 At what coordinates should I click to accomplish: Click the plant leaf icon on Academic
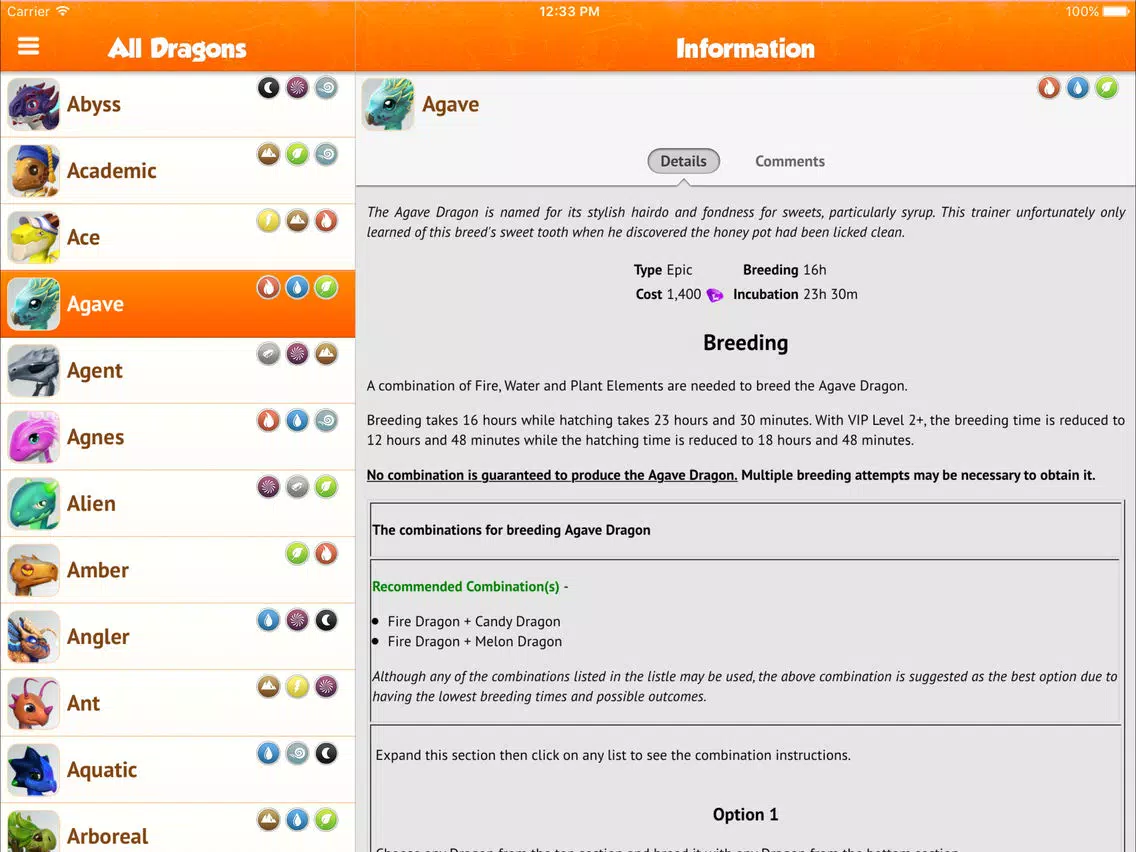click(x=297, y=154)
